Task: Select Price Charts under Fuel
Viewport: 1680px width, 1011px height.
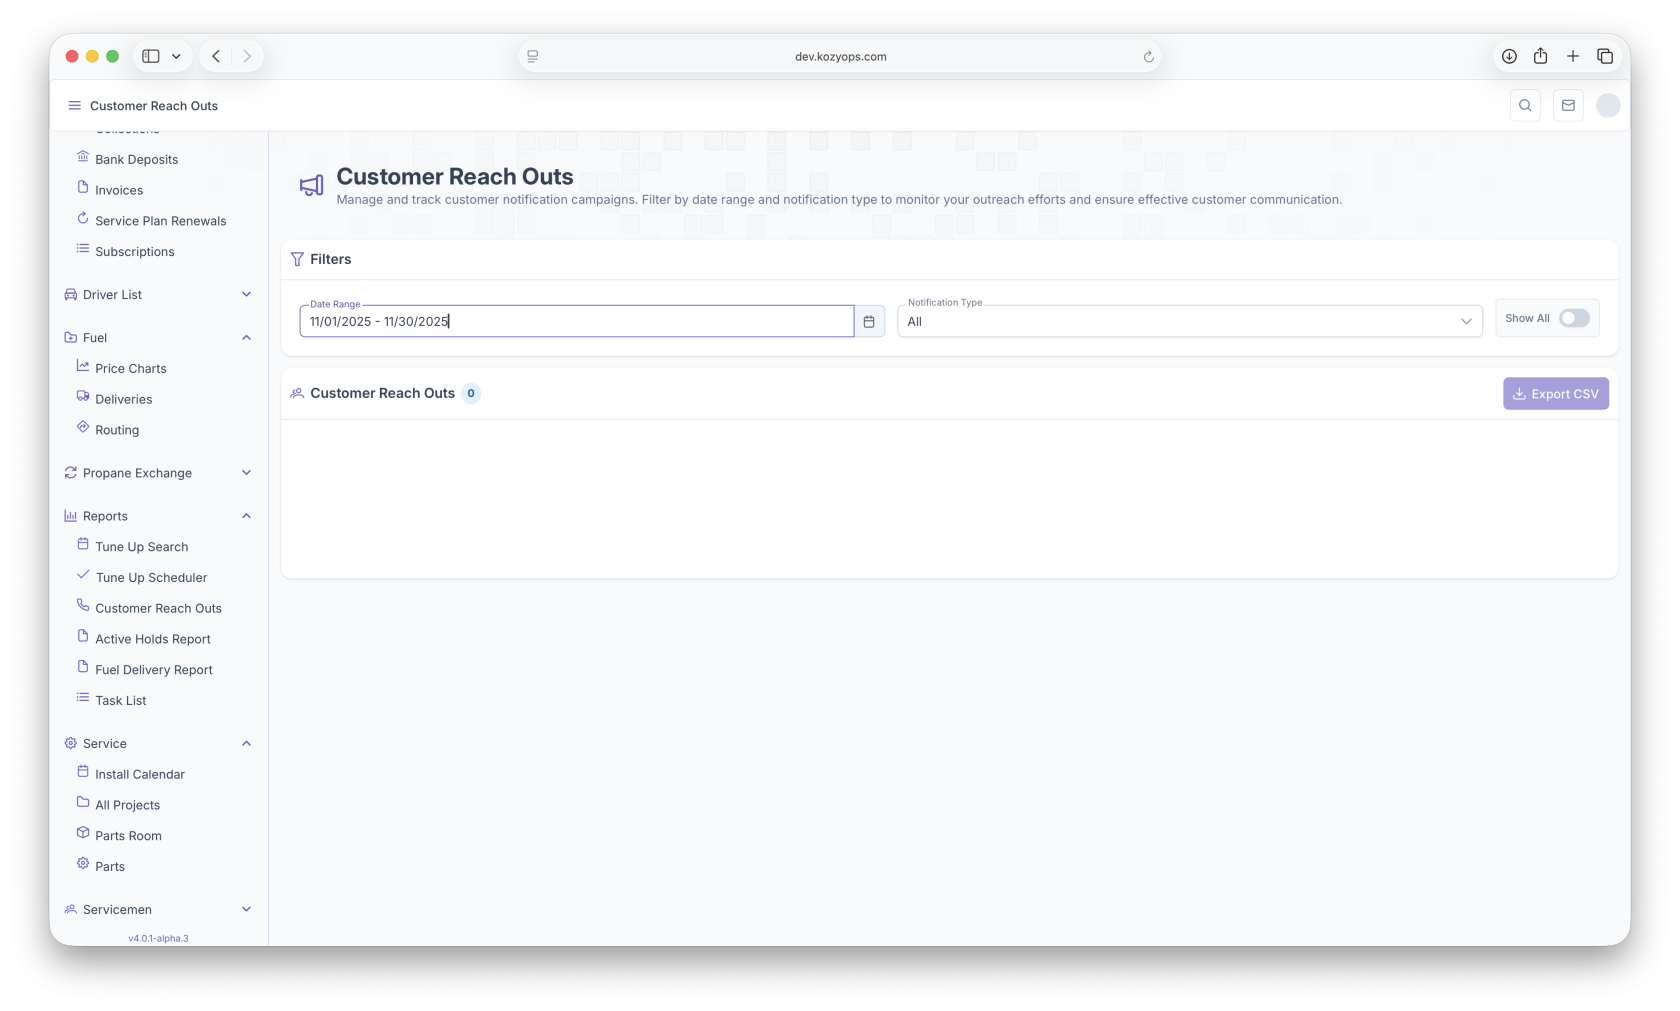Action: coord(131,368)
